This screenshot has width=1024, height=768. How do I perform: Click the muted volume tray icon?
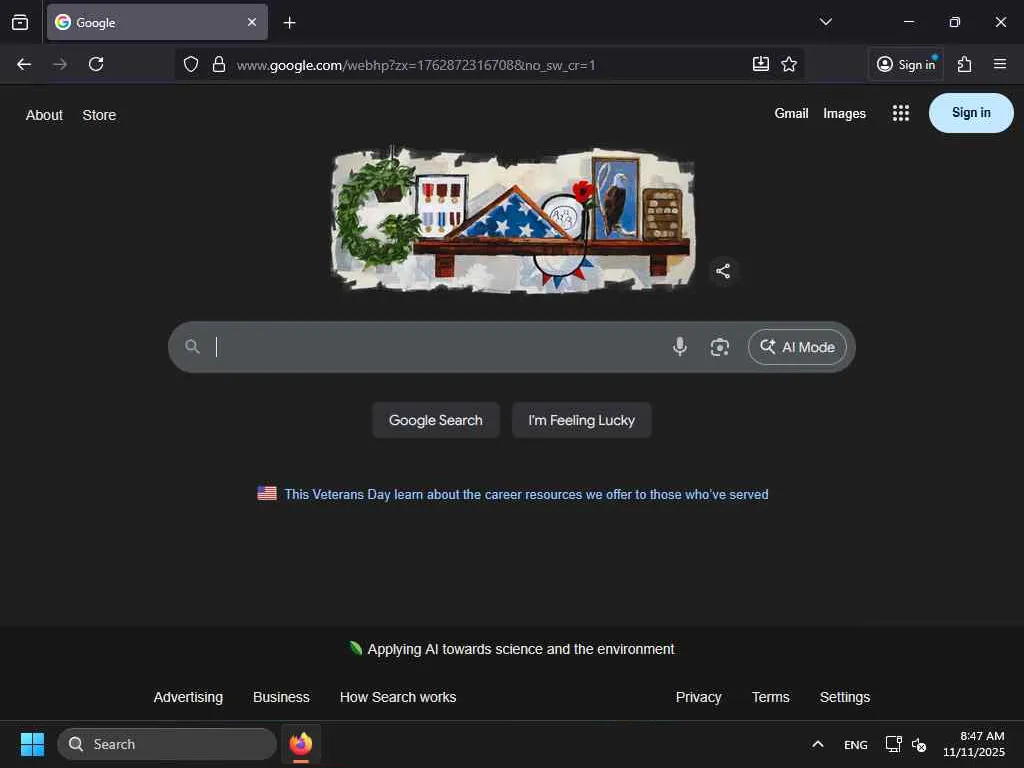pos(919,744)
